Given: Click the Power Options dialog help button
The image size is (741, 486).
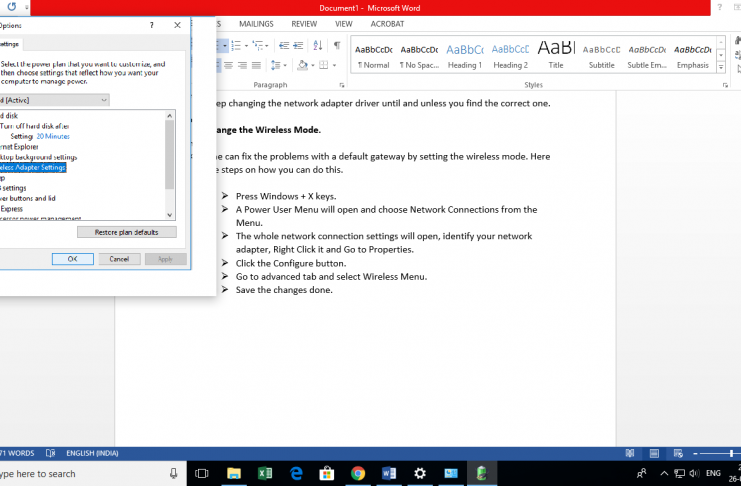Looking at the screenshot, I should (x=152, y=25).
